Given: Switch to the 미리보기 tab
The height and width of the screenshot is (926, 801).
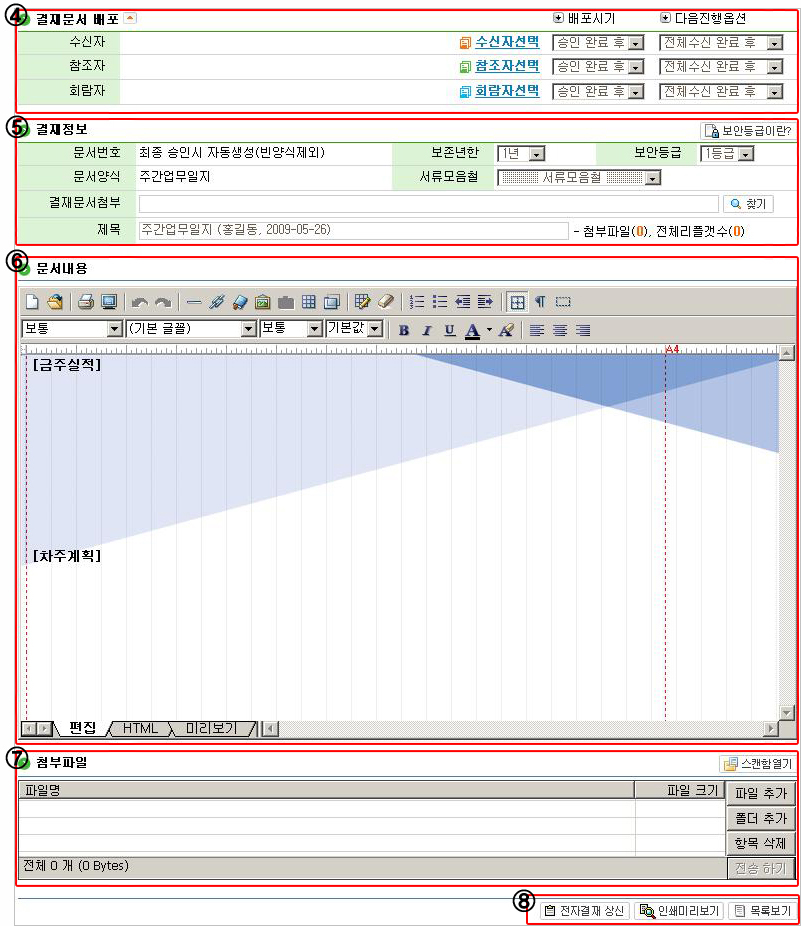Looking at the screenshot, I should (211, 728).
